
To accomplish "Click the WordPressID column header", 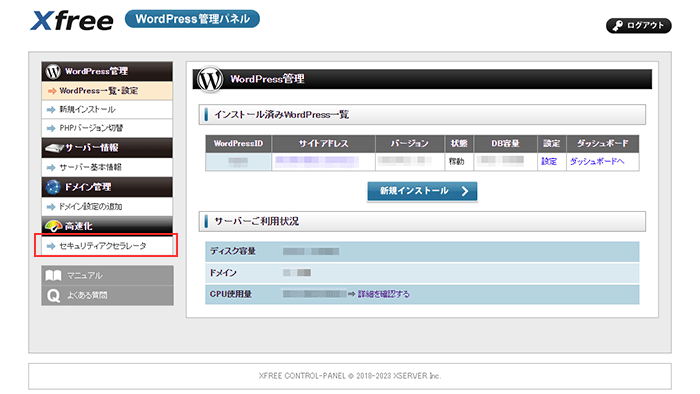I will pyautogui.click(x=238, y=144).
